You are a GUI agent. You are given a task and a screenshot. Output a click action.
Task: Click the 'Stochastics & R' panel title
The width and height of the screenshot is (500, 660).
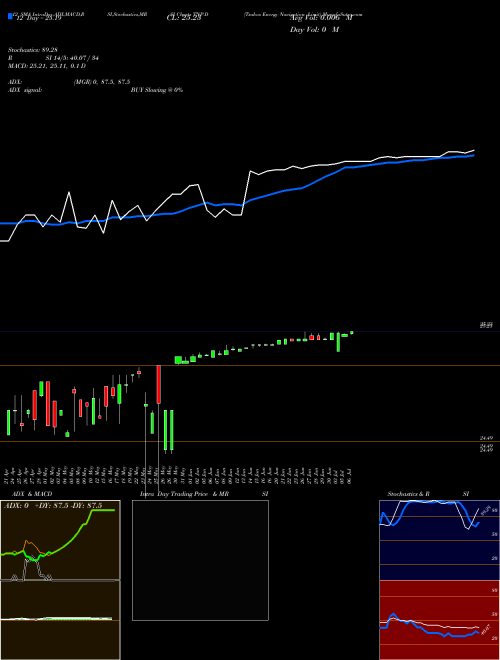[408, 494]
